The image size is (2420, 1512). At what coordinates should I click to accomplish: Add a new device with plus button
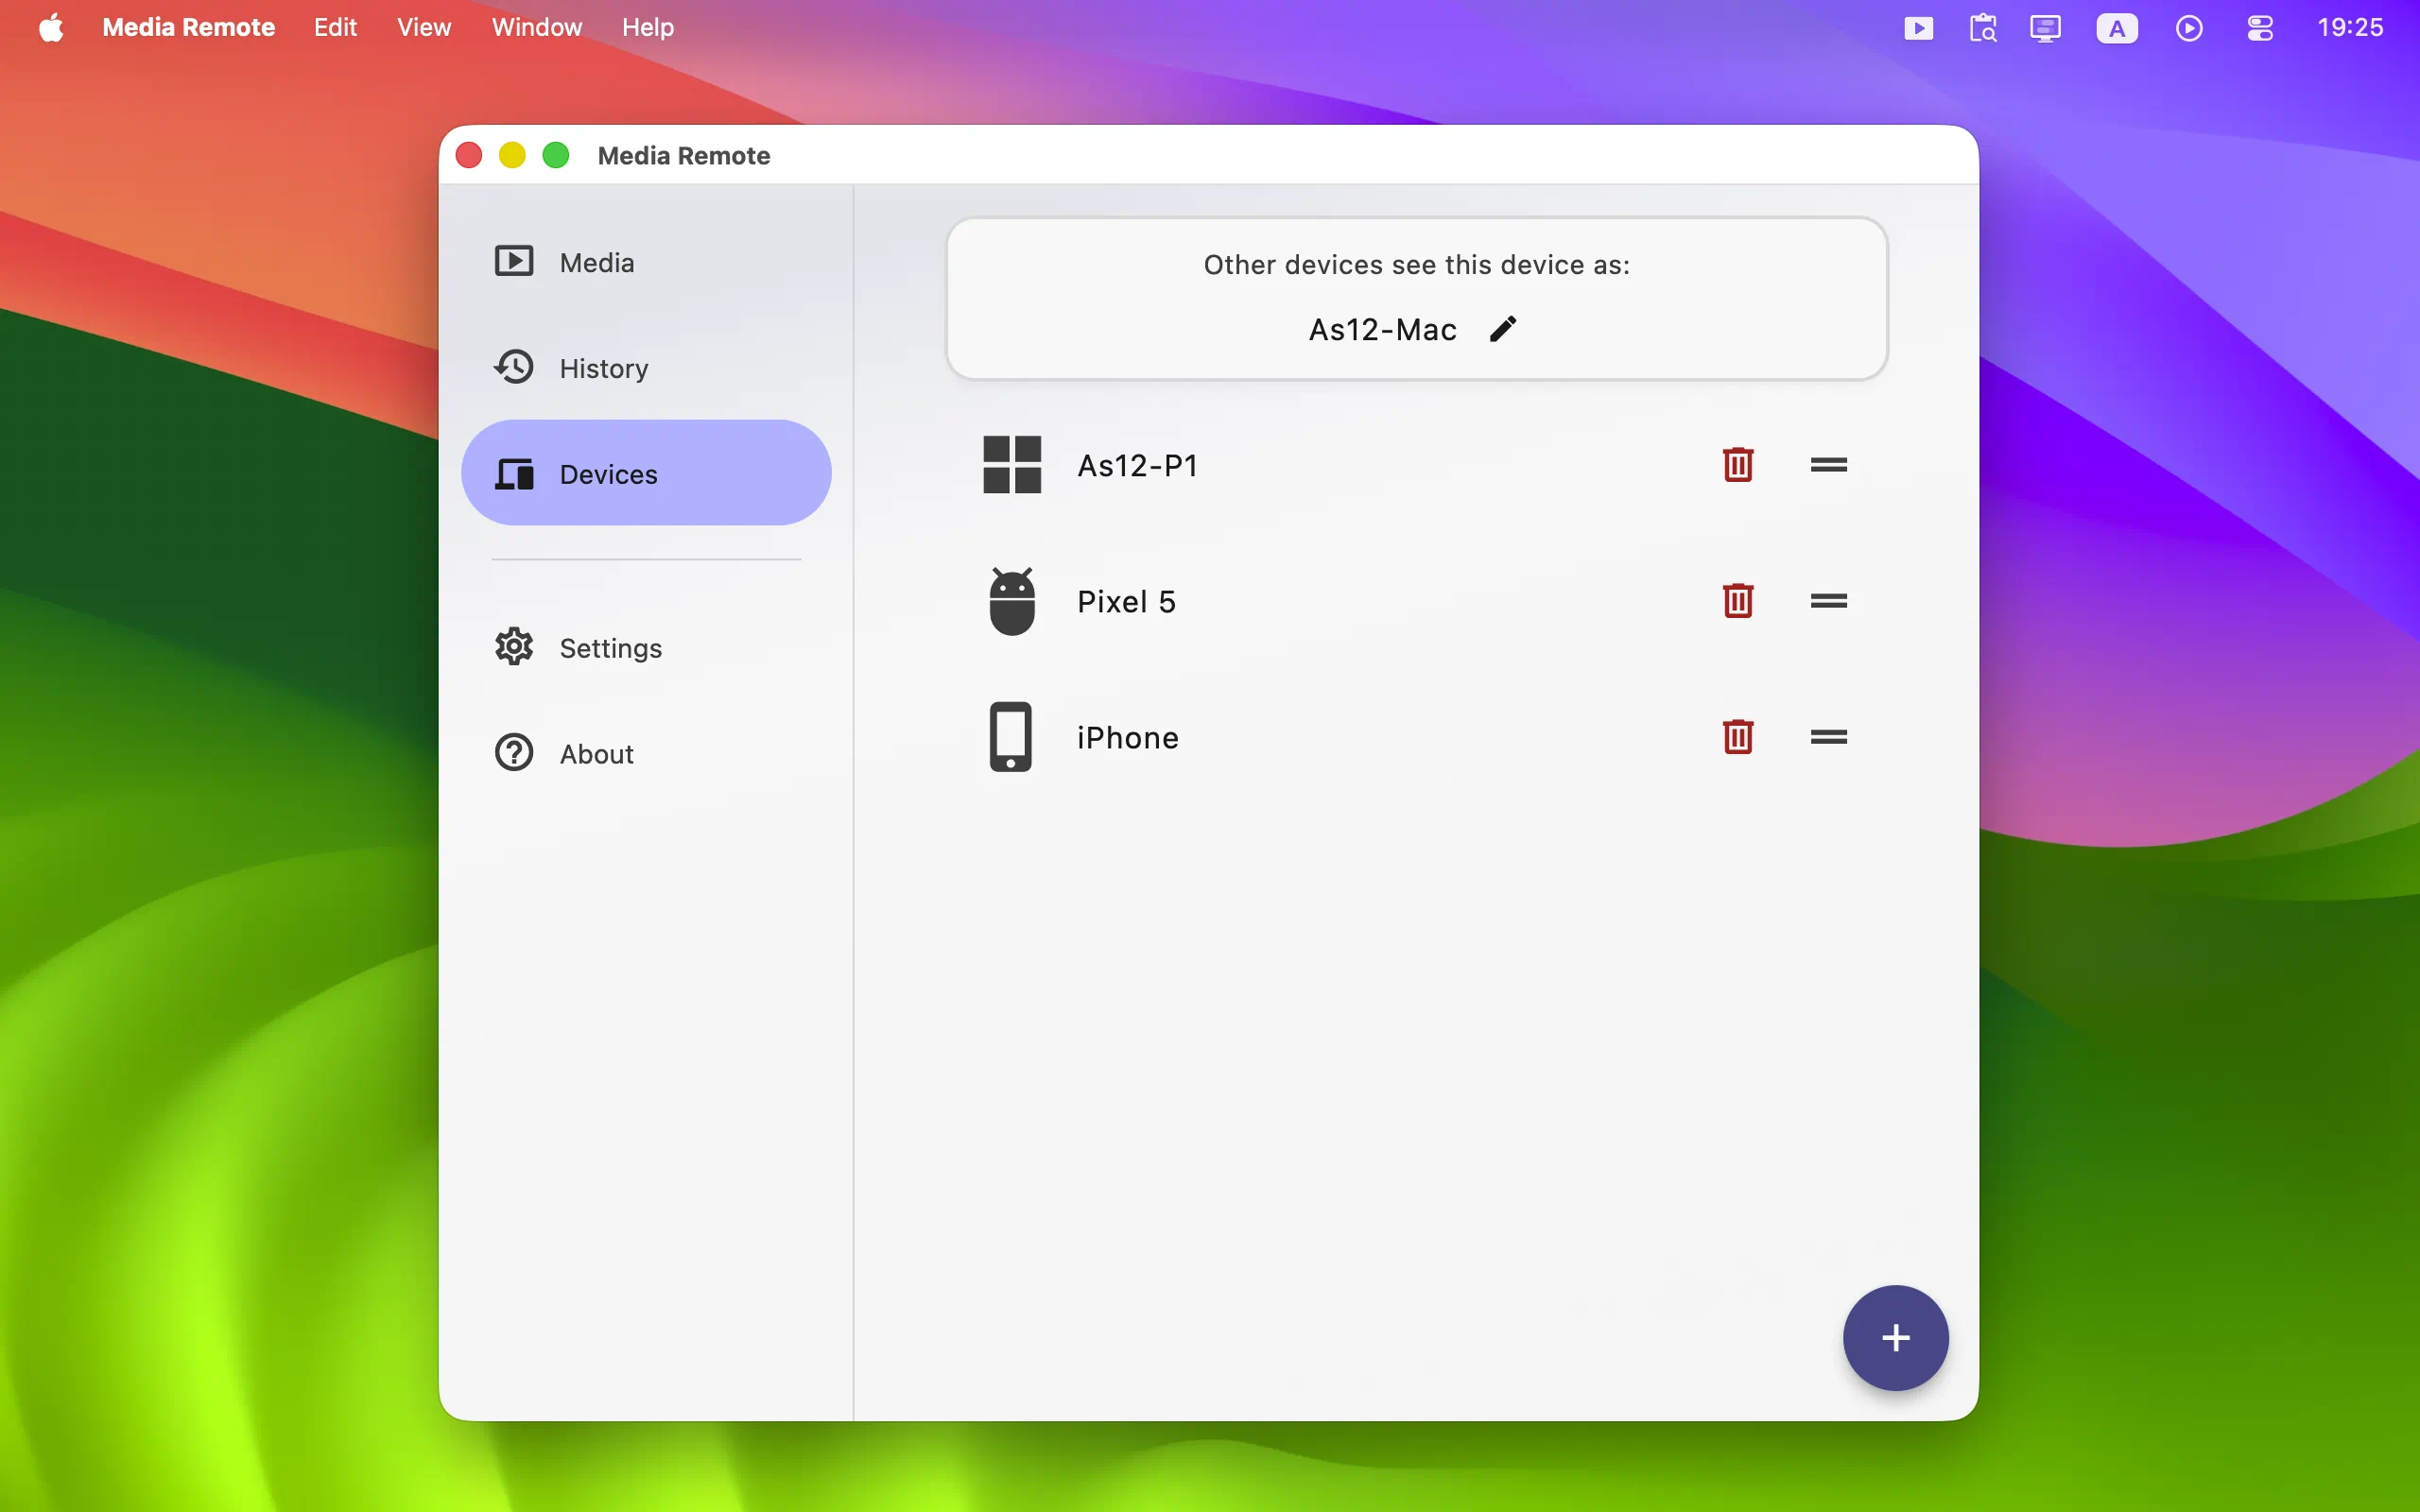(x=1896, y=1337)
